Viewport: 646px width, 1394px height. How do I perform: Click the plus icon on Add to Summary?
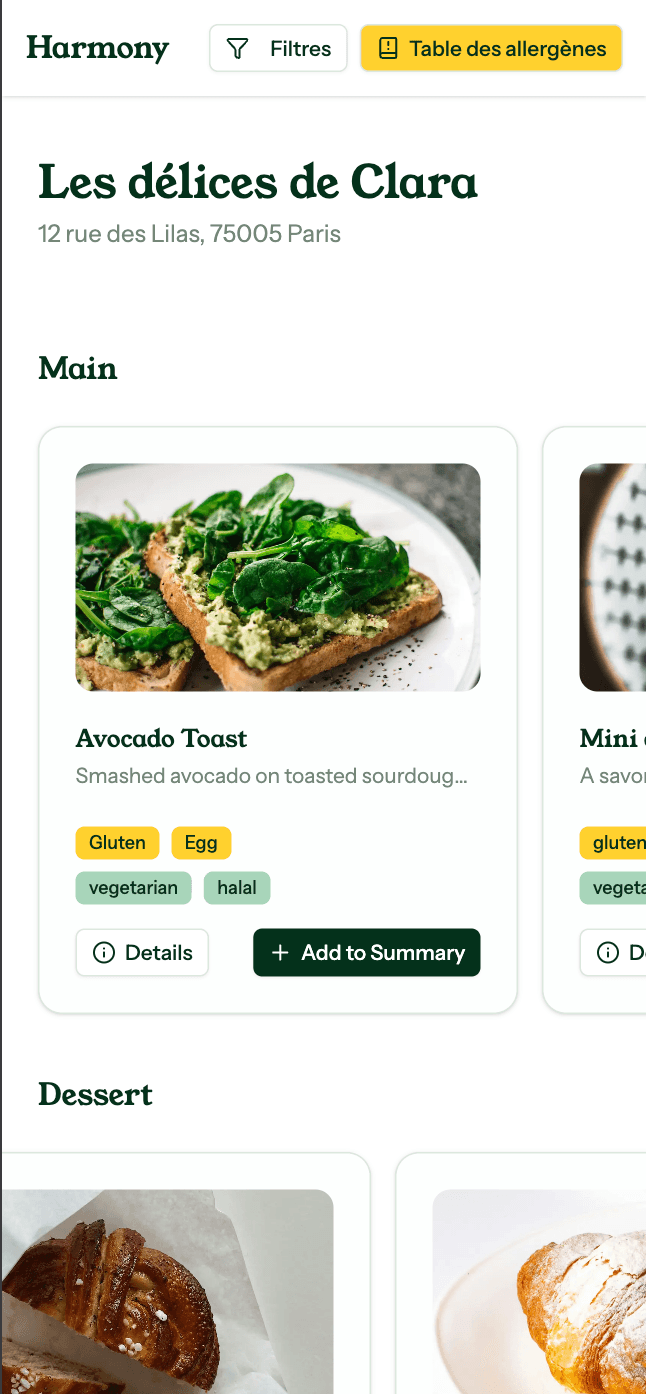pyautogui.click(x=280, y=953)
